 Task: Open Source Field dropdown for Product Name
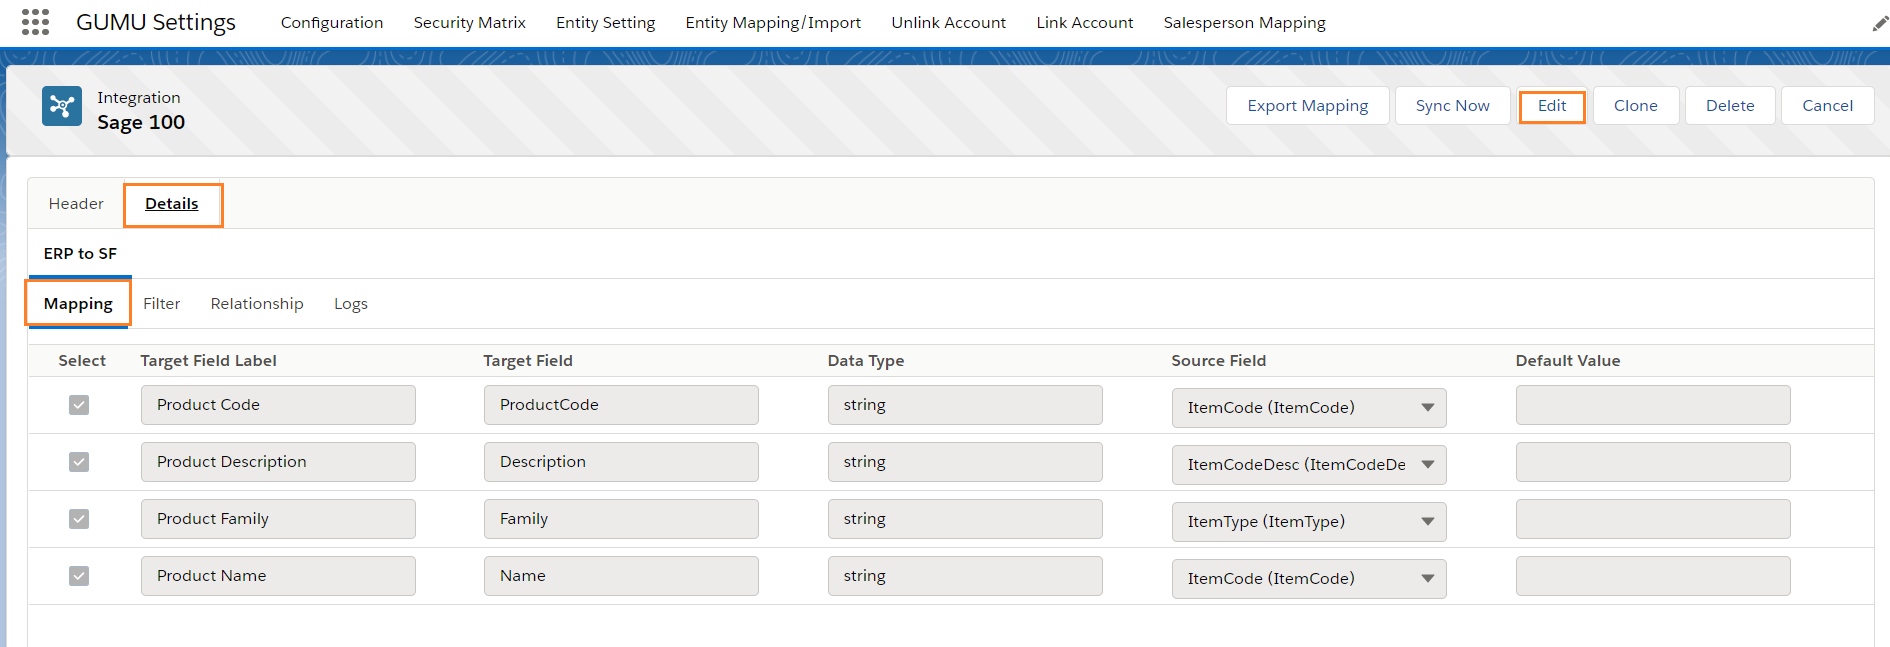tap(1309, 579)
